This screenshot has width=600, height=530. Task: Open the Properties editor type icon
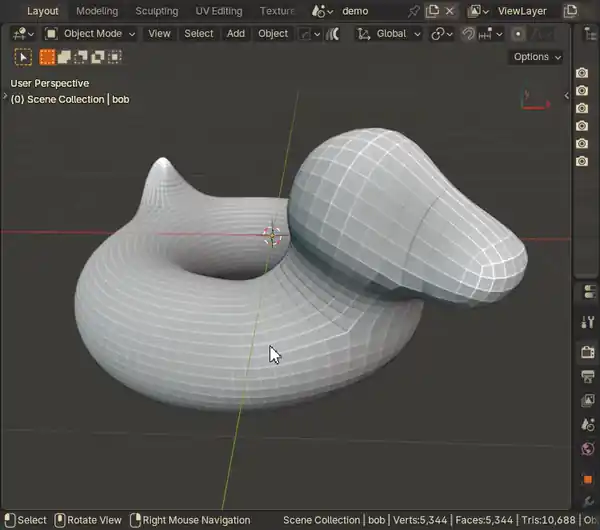coord(590,292)
